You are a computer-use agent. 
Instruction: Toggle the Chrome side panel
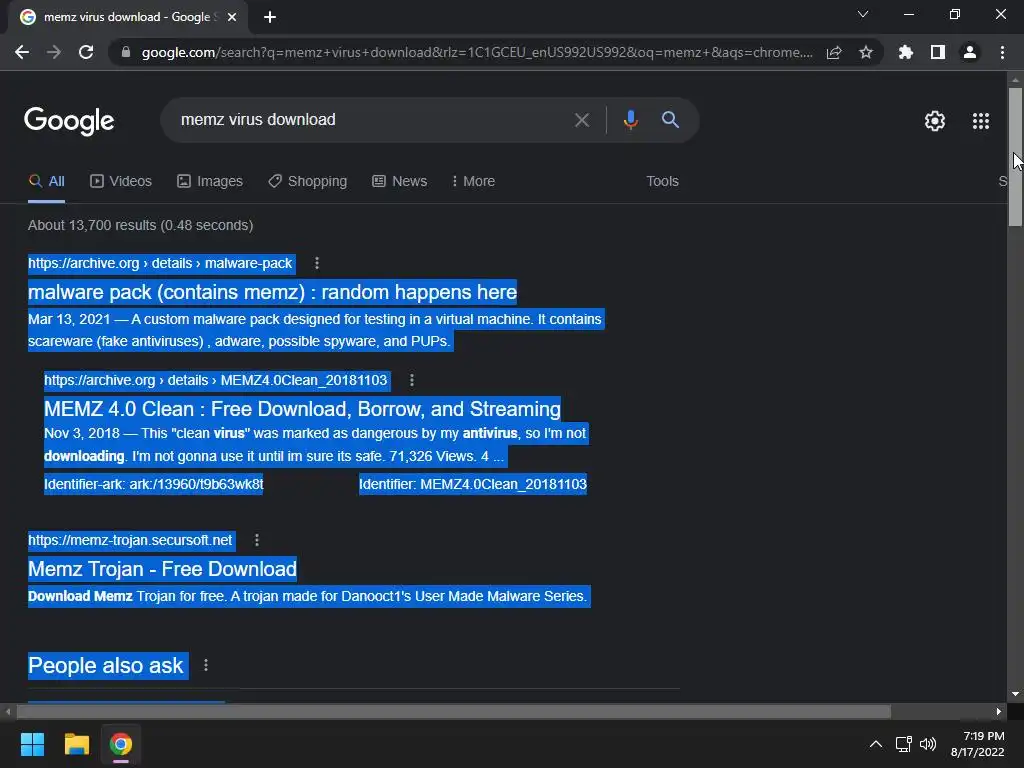pyautogui.click(x=938, y=52)
